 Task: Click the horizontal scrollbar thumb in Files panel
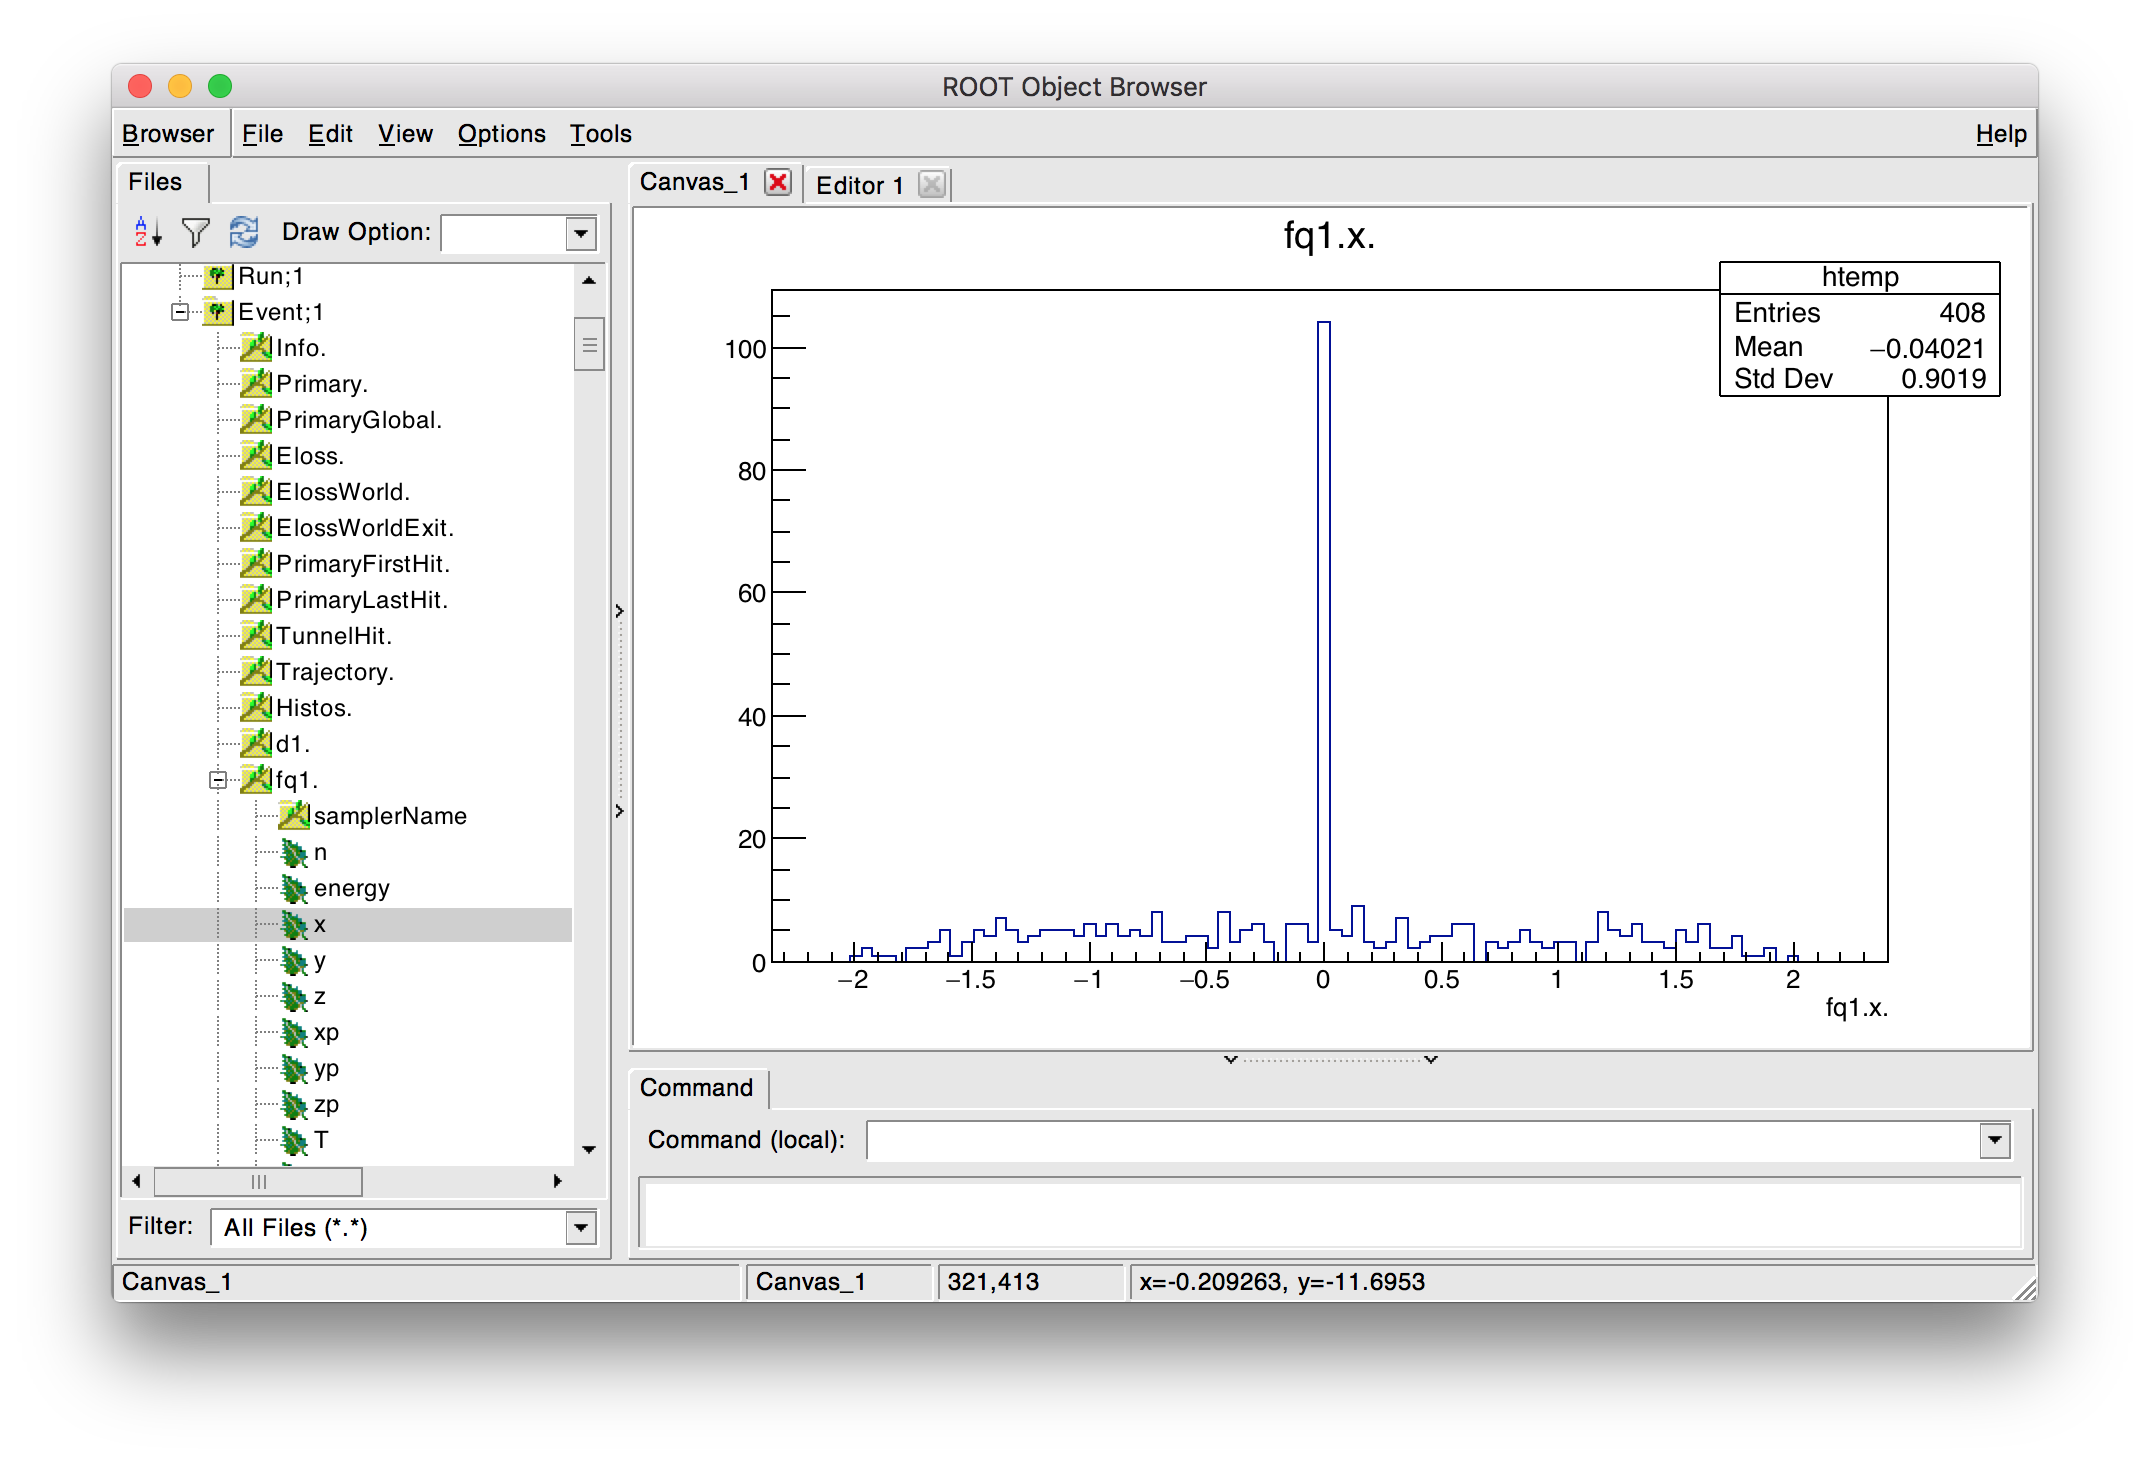(258, 1181)
